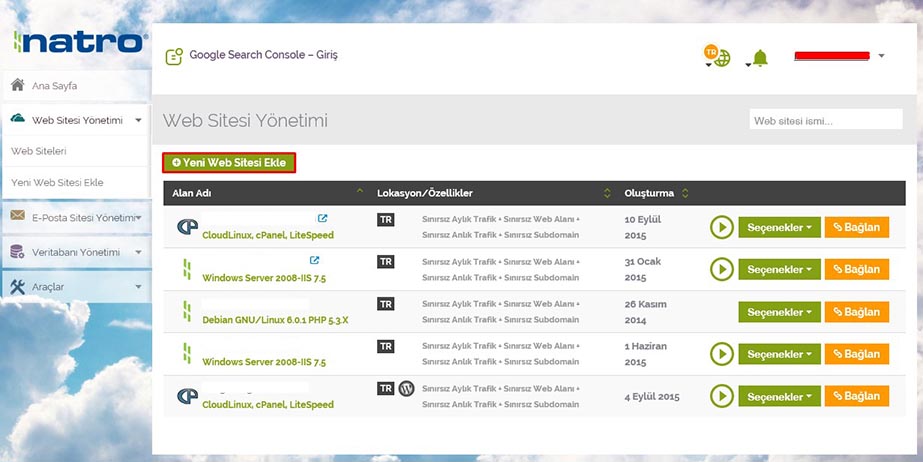Expand Araçlar menu

coord(77,287)
